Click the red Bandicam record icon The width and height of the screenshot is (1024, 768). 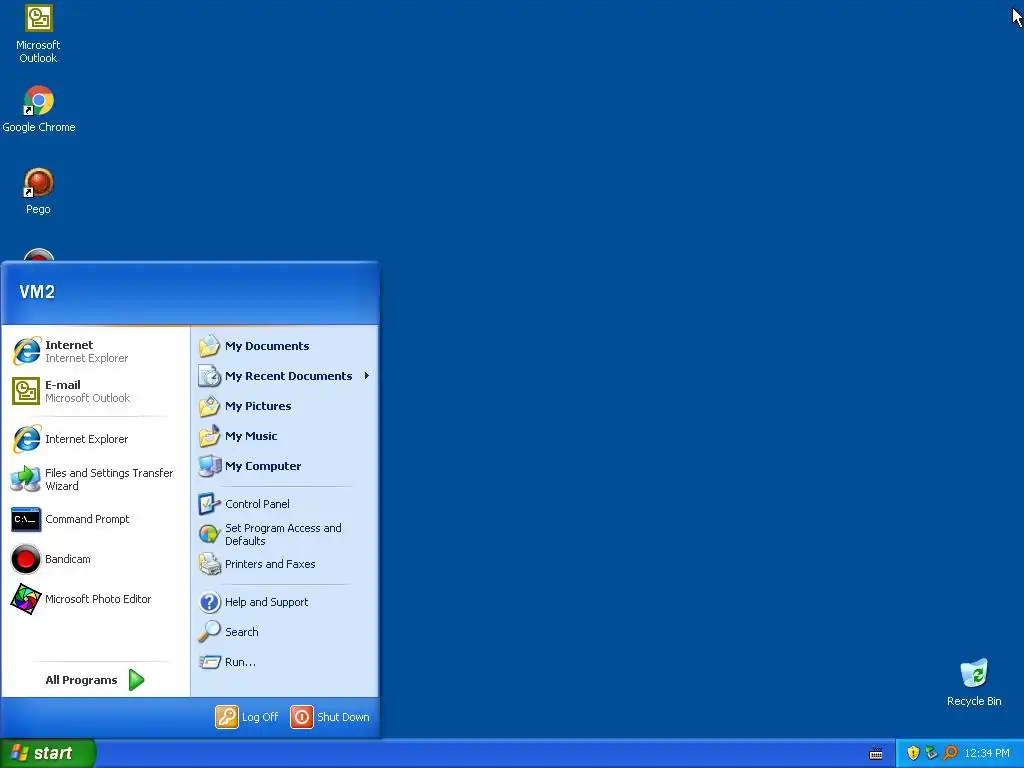[x=26, y=560]
